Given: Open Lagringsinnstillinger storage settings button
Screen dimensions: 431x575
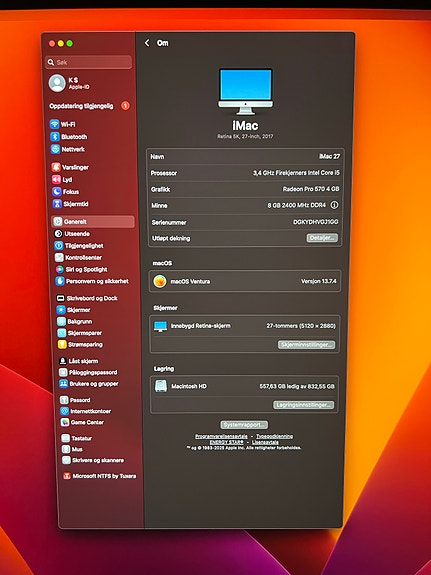Looking at the screenshot, I should click(303, 405).
